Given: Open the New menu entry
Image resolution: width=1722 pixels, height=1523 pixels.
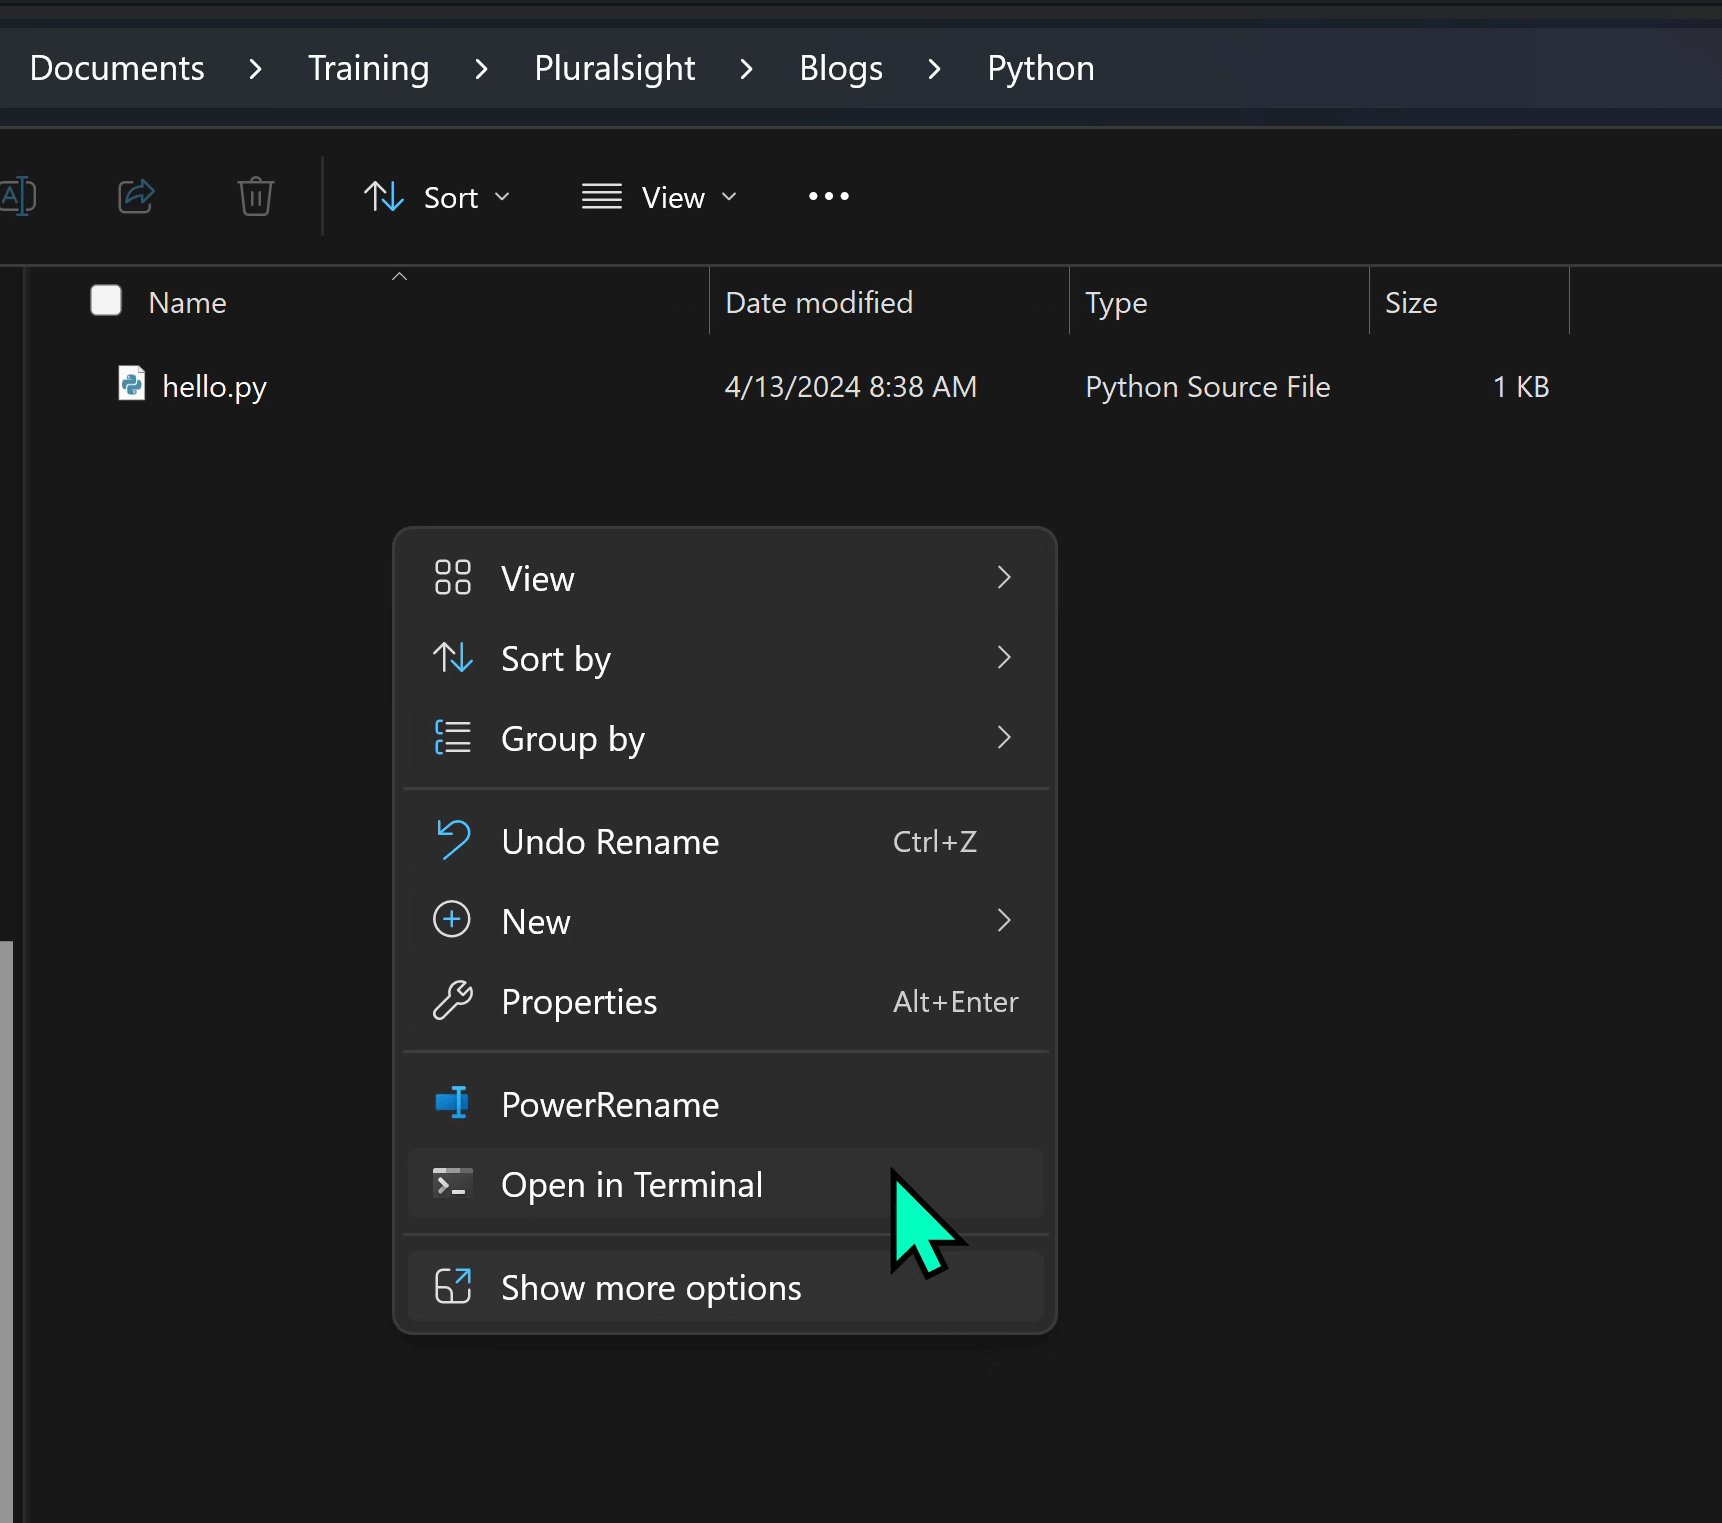Looking at the screenshot, I should point(725,921).
